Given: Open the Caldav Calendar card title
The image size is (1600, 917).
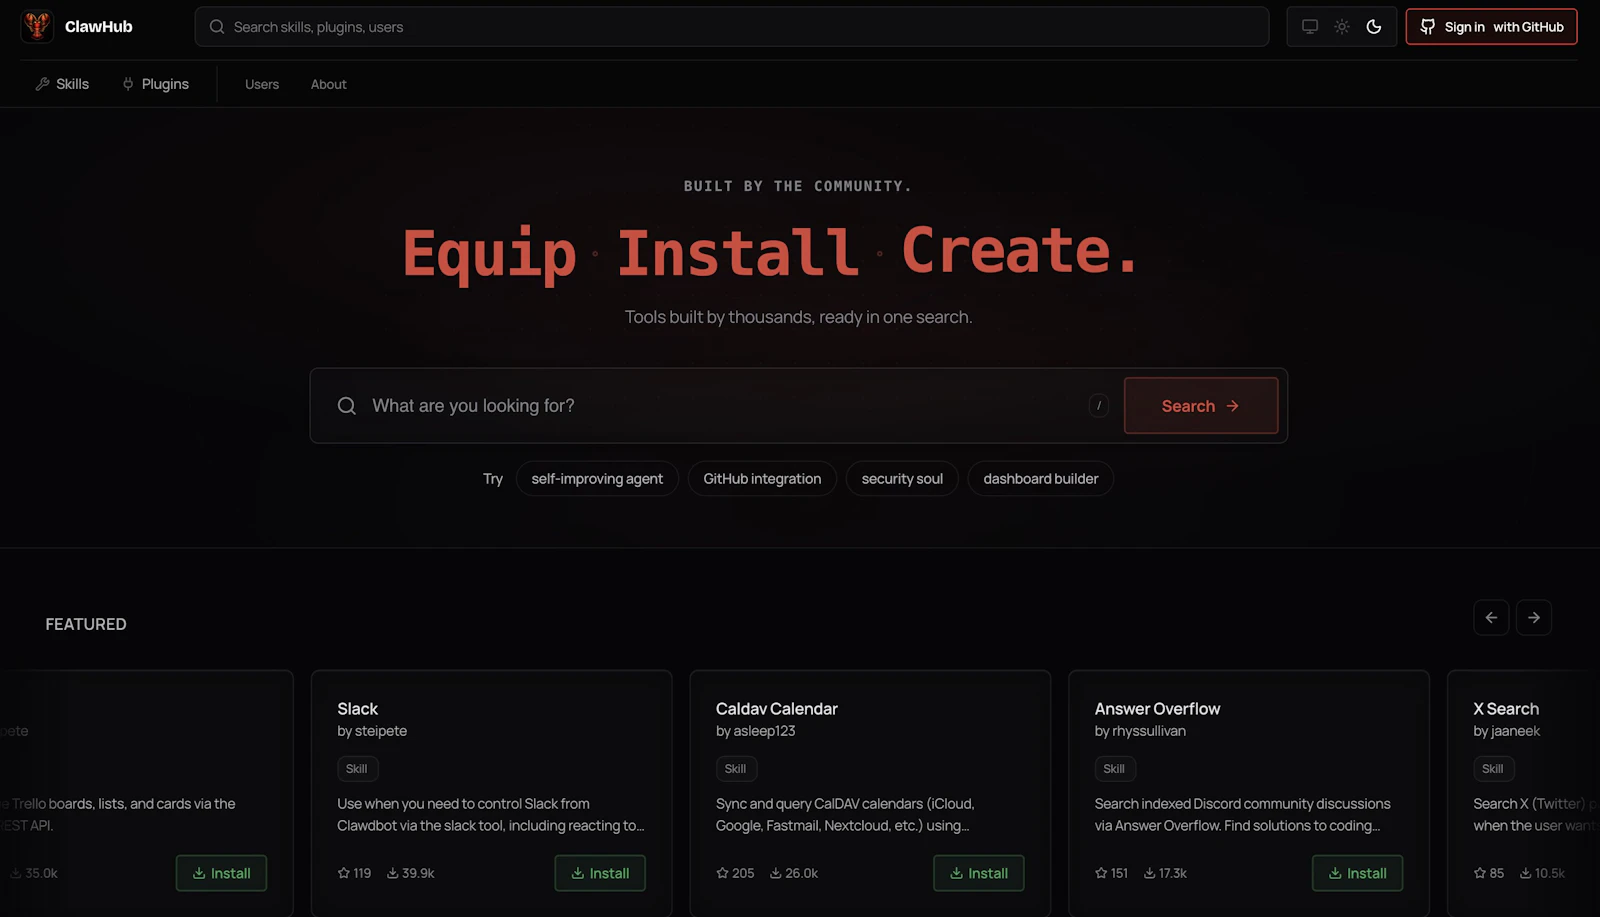Looking at the screenshot, I should coord(777,709).
